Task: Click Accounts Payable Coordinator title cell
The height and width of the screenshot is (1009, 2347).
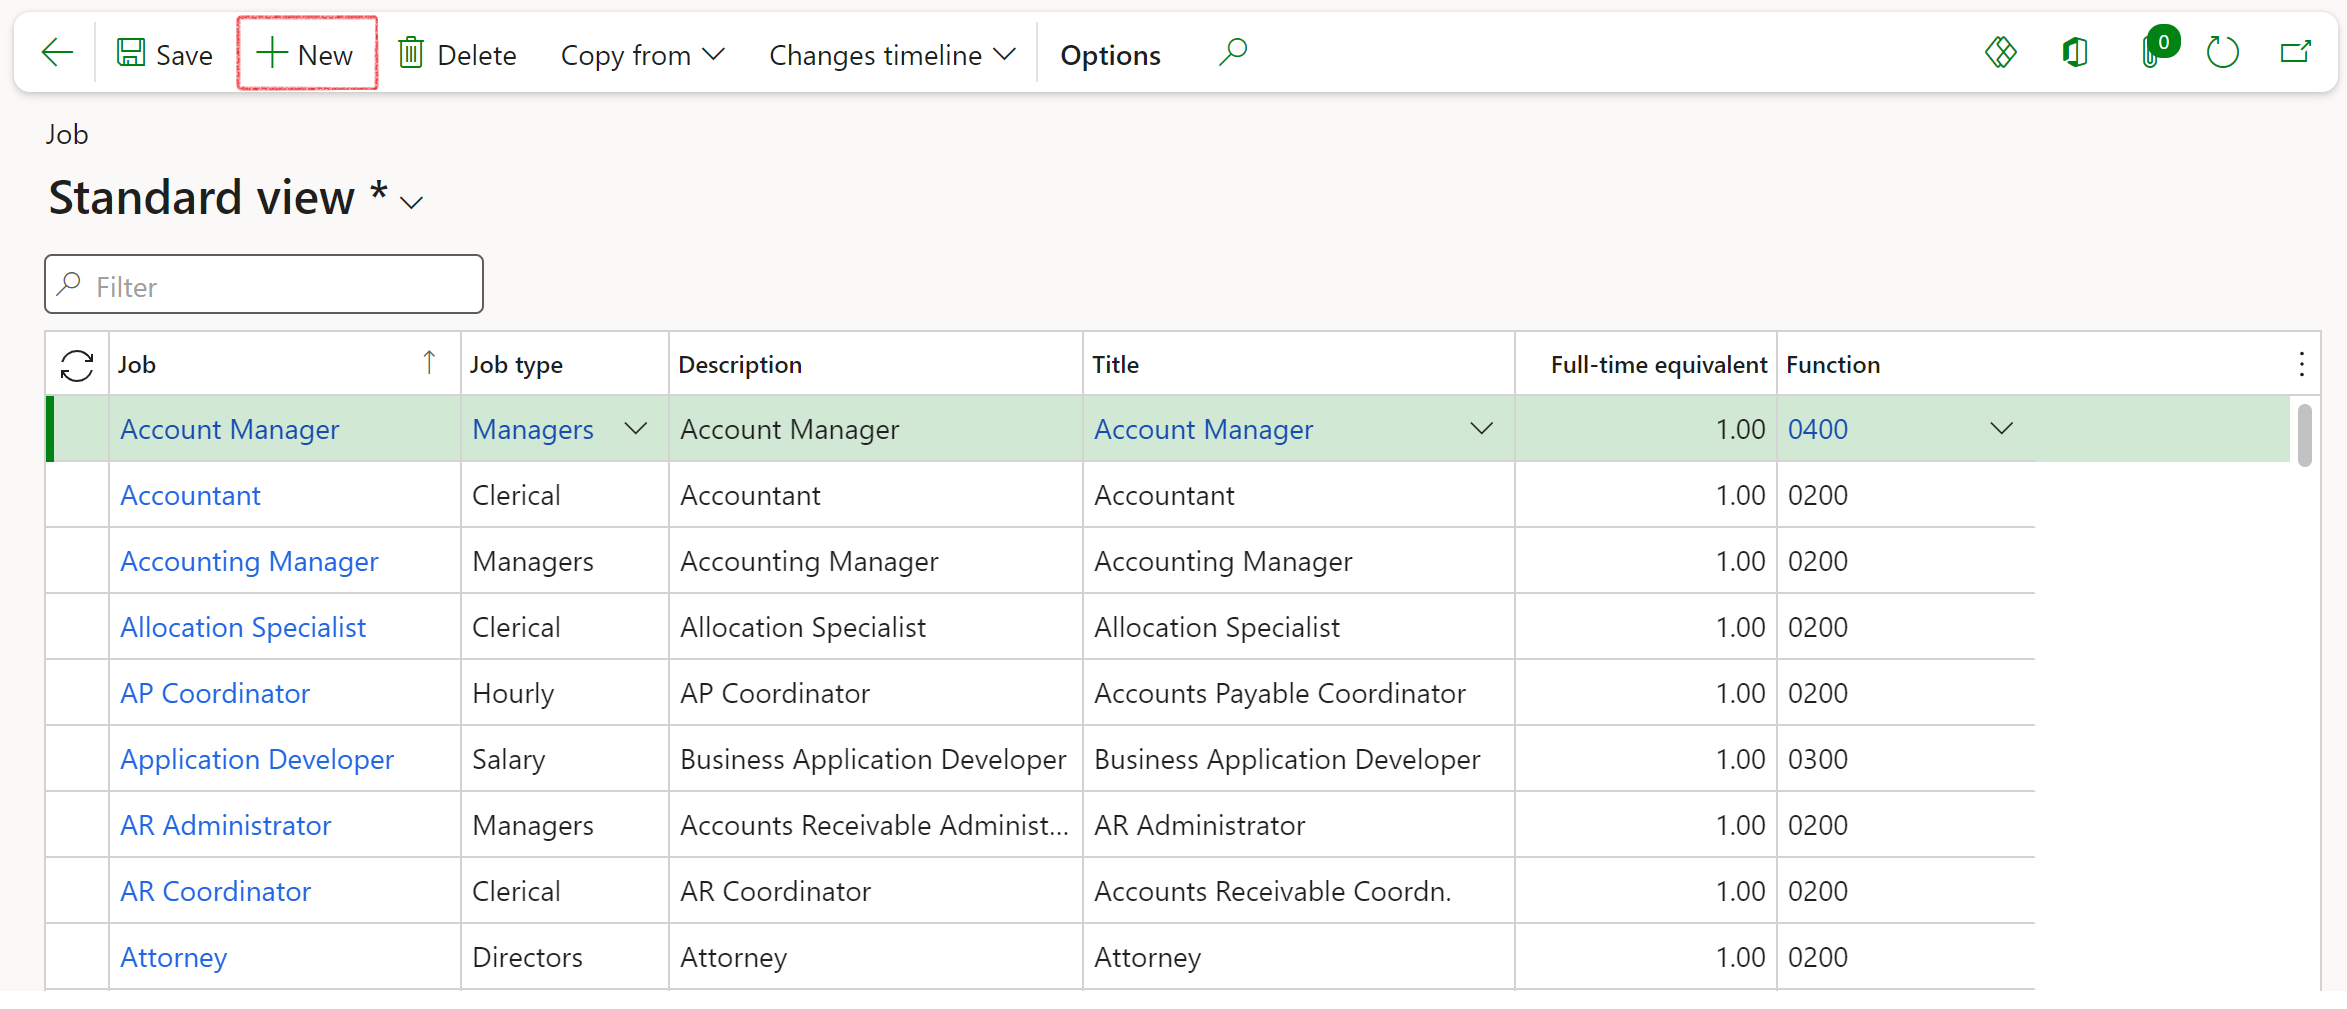Action: [x=1298, y=693]
